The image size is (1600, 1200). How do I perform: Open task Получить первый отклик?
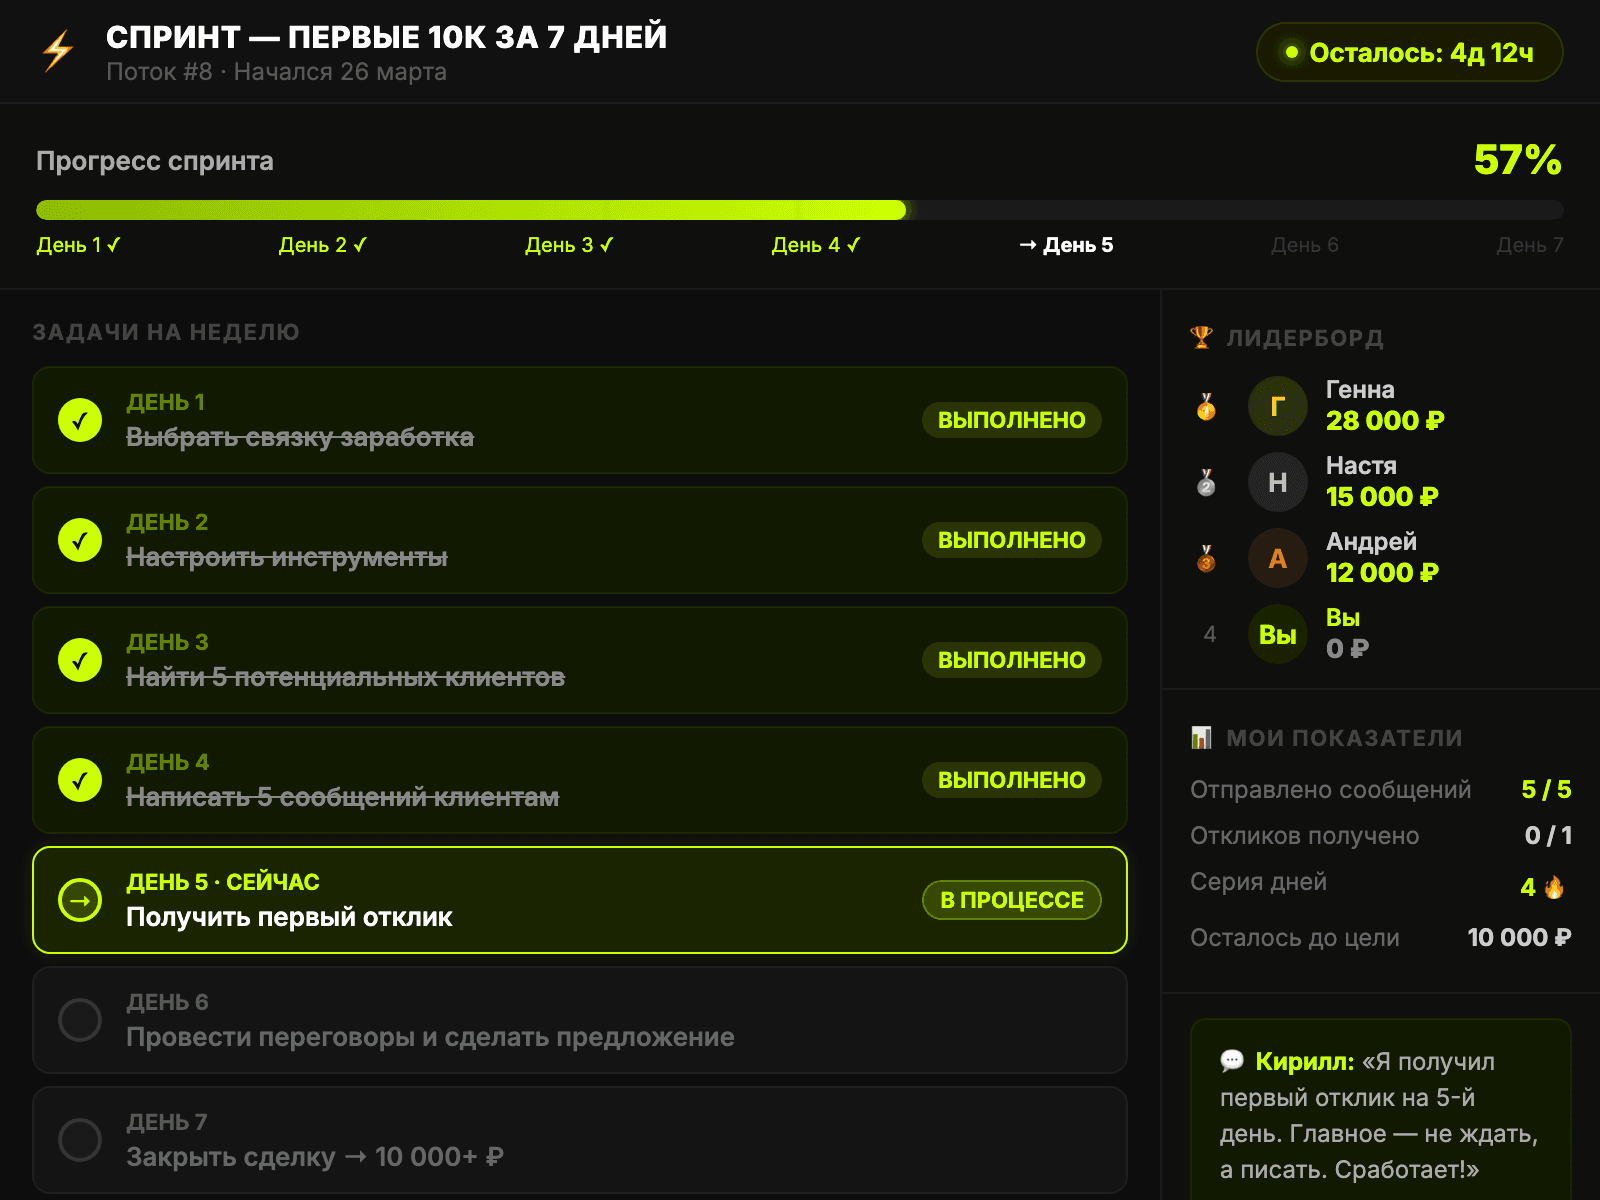pos(580,900)
